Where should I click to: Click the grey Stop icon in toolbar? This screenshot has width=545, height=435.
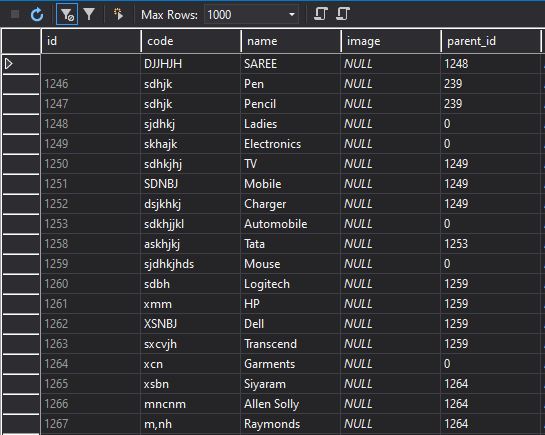pyautogui.click(x=15, y=14)
